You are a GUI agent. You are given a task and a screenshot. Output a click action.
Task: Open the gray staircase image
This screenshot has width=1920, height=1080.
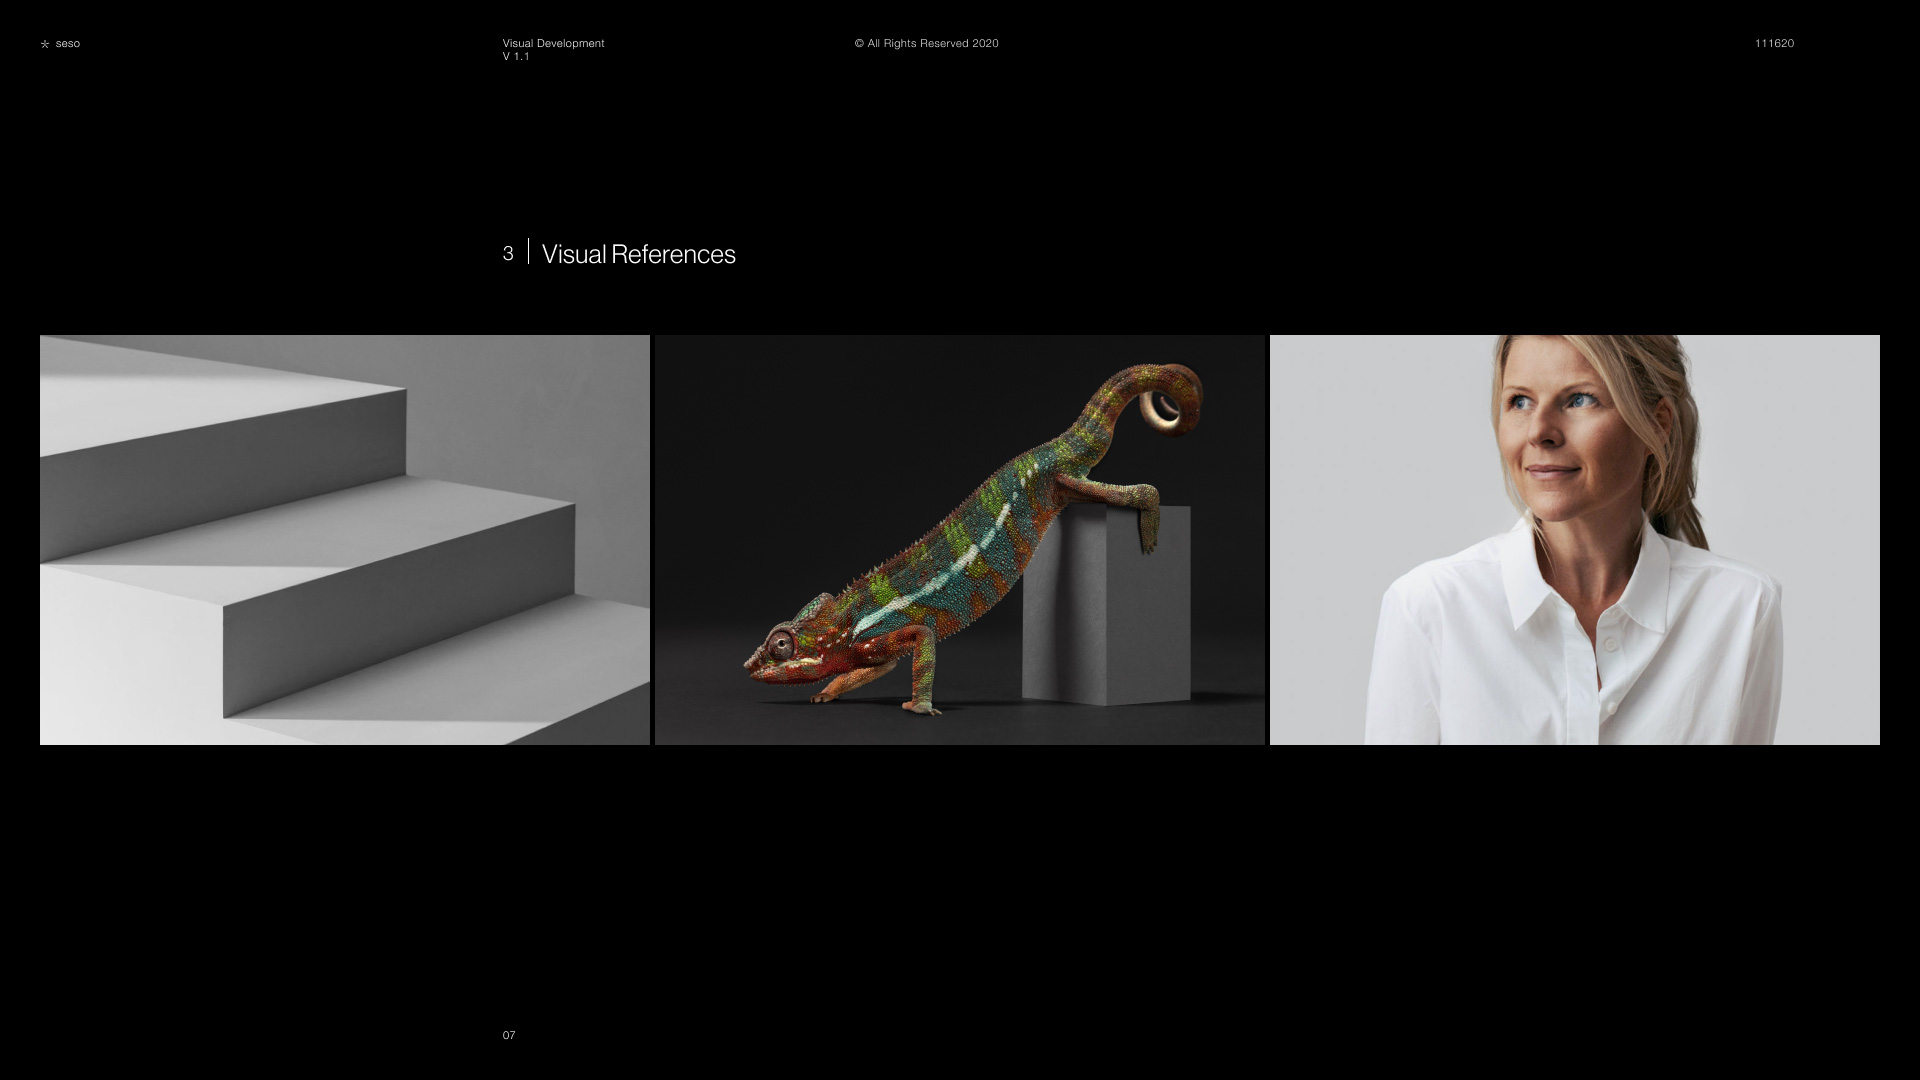[344, 540]
